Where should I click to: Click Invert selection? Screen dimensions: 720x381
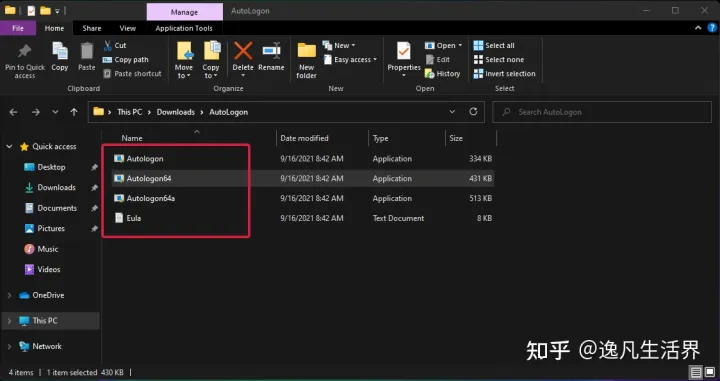pyautogui.click(x=504, y=73)
